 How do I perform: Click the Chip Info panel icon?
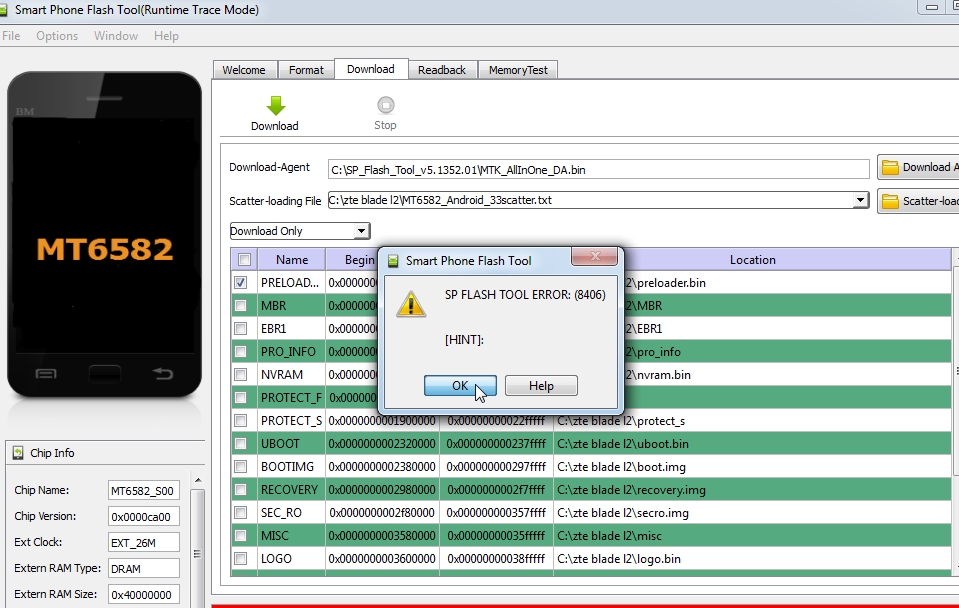(18, 453)
